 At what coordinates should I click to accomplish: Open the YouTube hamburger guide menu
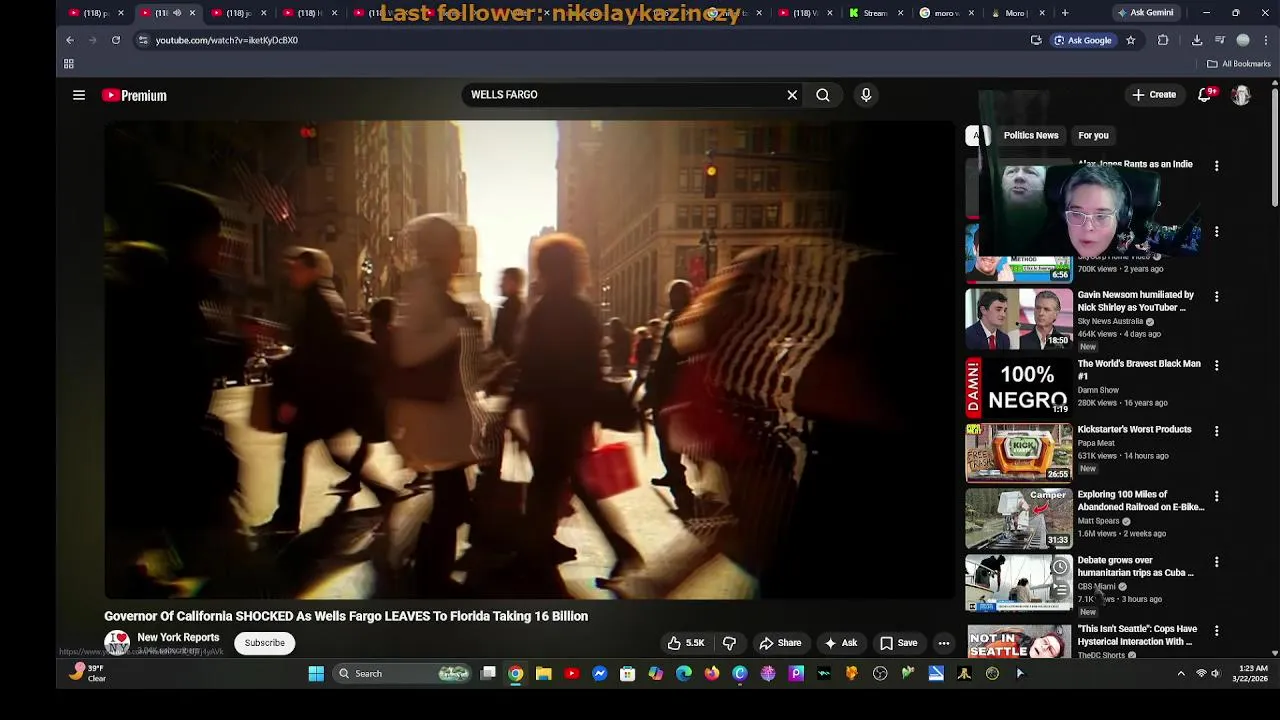(x=79, y=95)
